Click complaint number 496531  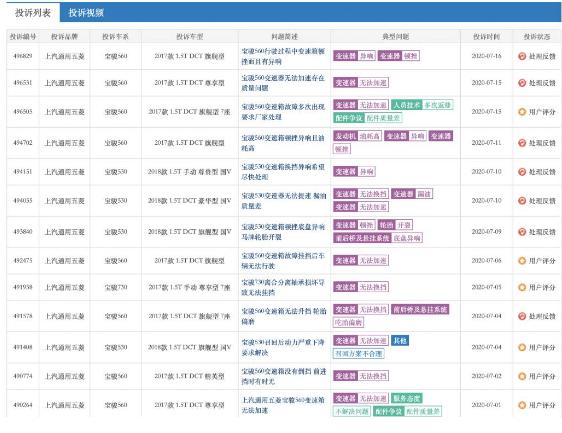(x=23, y=83)
